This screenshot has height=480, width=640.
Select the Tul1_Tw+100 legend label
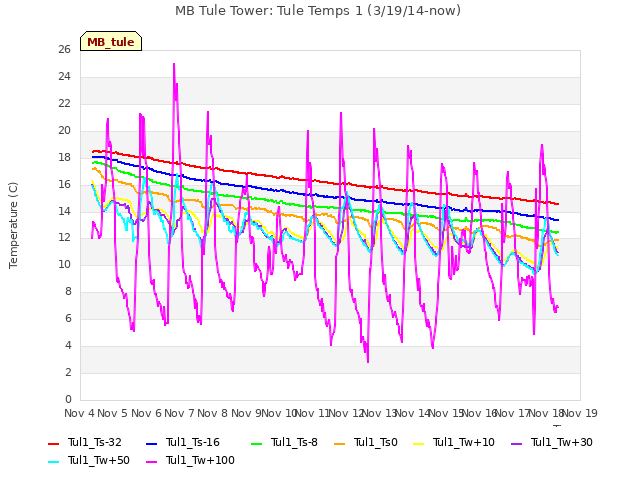[x=200, y=460]
